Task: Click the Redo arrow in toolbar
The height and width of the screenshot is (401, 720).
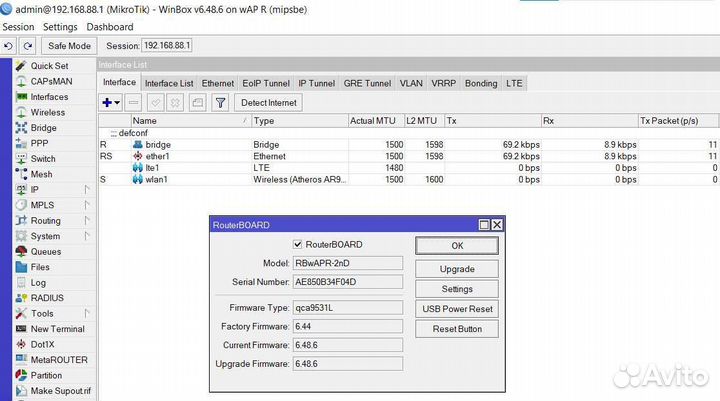Action: [28, 46]
